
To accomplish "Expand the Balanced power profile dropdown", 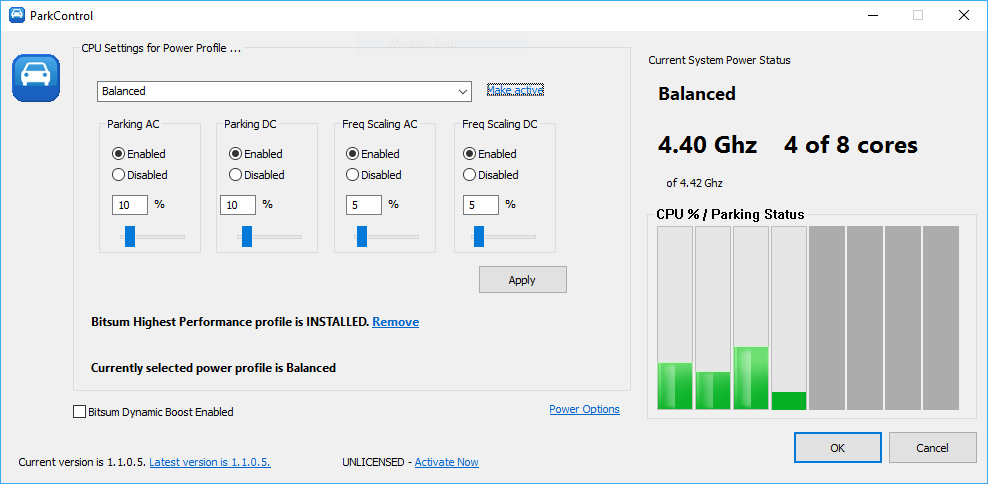I will (284, 91).
